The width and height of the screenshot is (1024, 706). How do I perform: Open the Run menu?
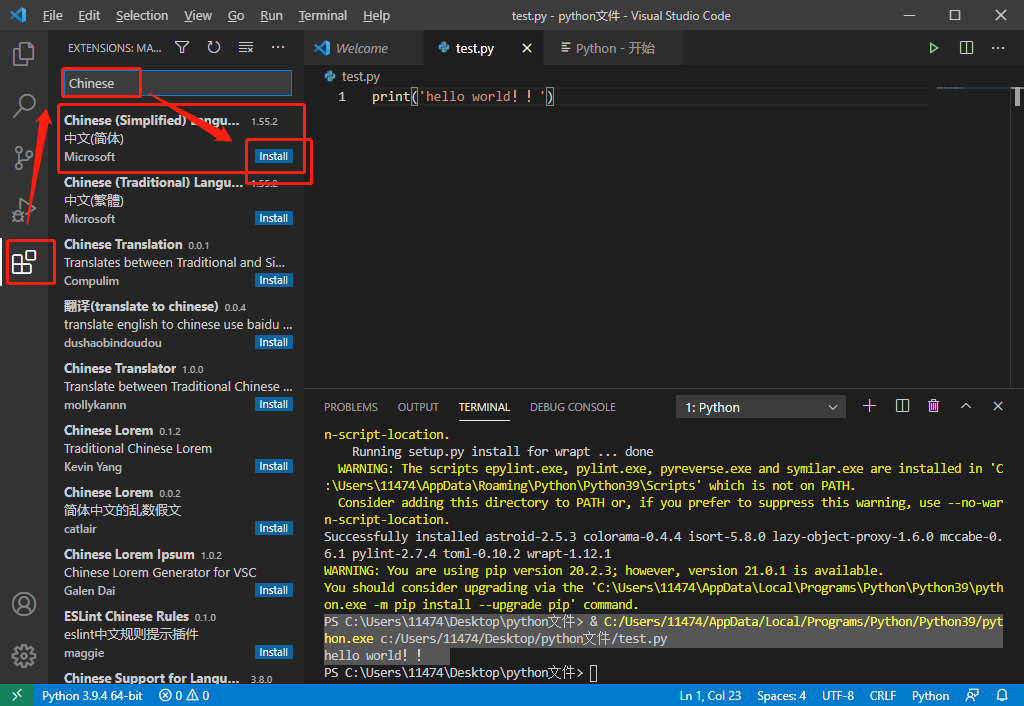(x=271, y=15)
